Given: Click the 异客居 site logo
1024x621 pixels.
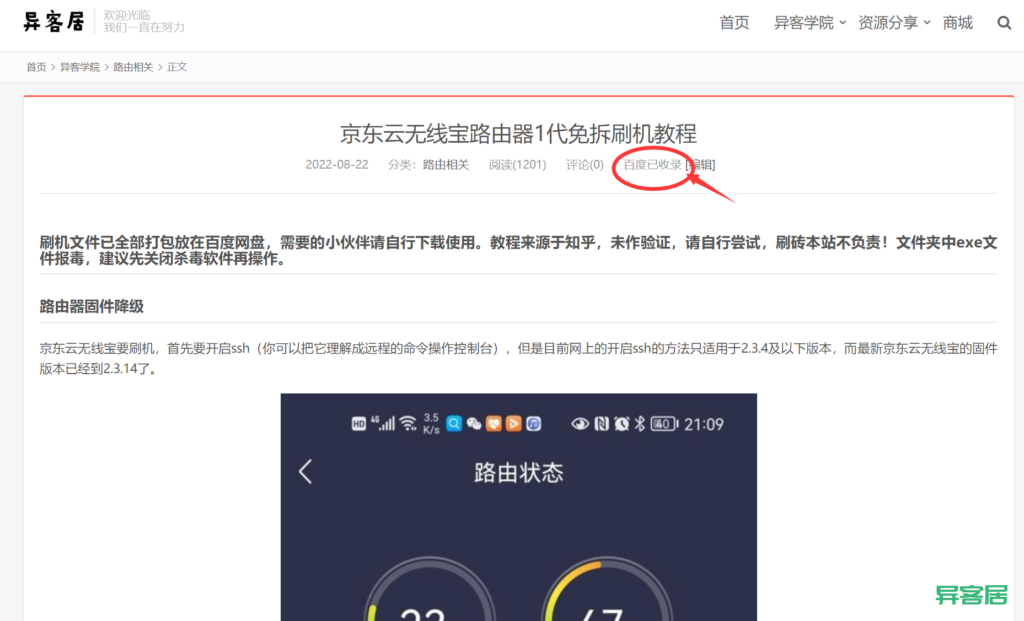Looking at the screenshot, I should [x=54, y=22].
